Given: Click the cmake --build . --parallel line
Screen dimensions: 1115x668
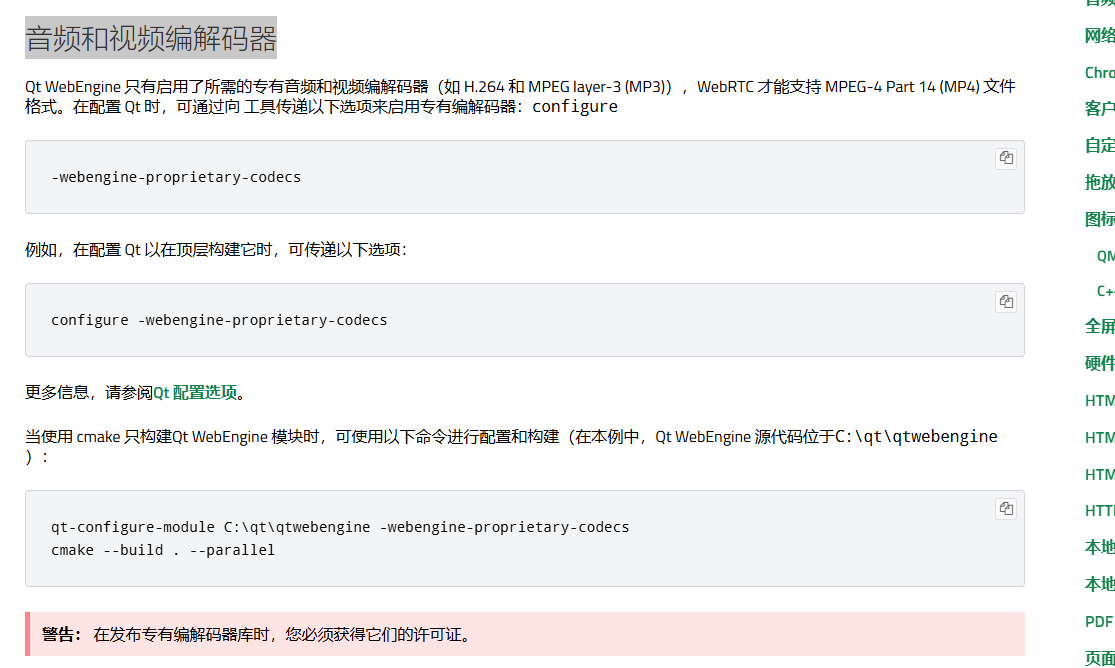Looking at the screenshot, I should pos(163,550).
